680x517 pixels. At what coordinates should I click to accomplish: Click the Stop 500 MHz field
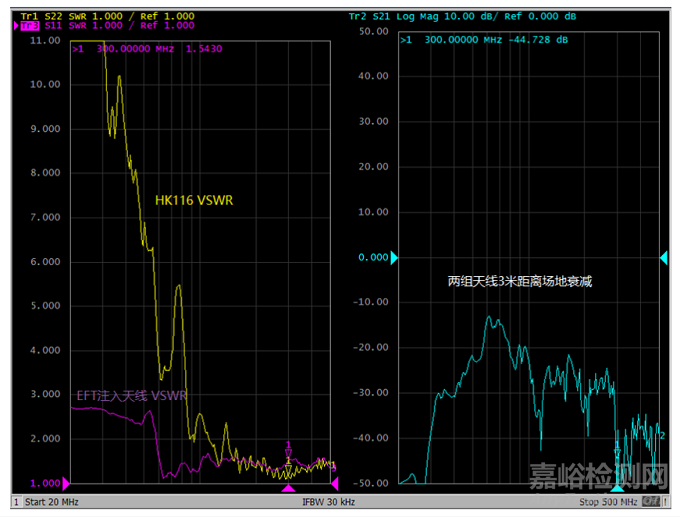click(605, 501)
